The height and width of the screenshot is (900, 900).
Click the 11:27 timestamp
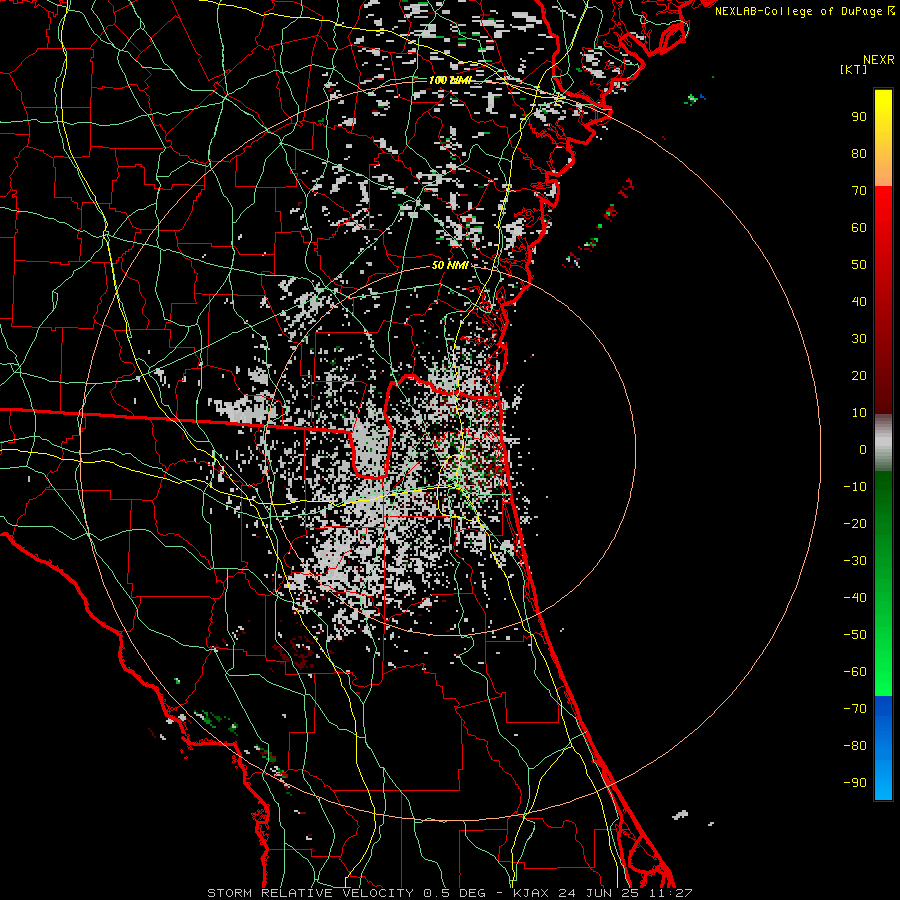(x=671, y=893)
